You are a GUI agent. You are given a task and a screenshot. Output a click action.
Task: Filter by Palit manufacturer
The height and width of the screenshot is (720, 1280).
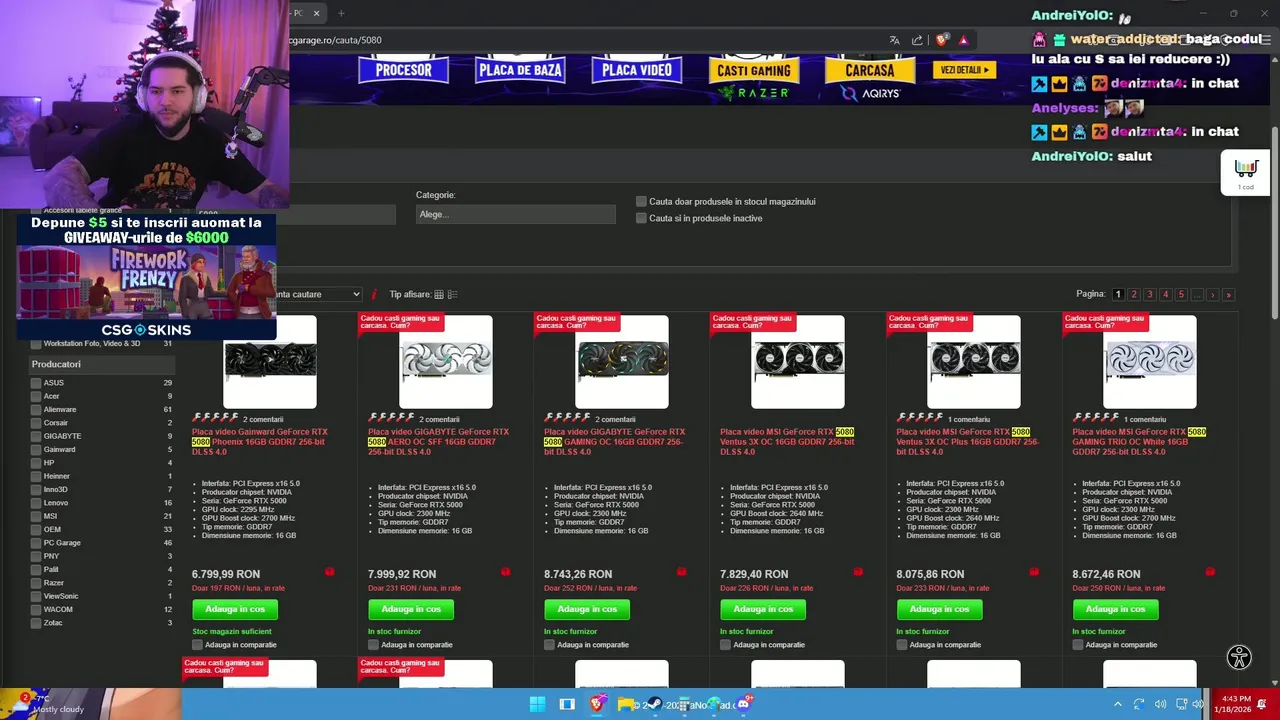coord(36,570)
